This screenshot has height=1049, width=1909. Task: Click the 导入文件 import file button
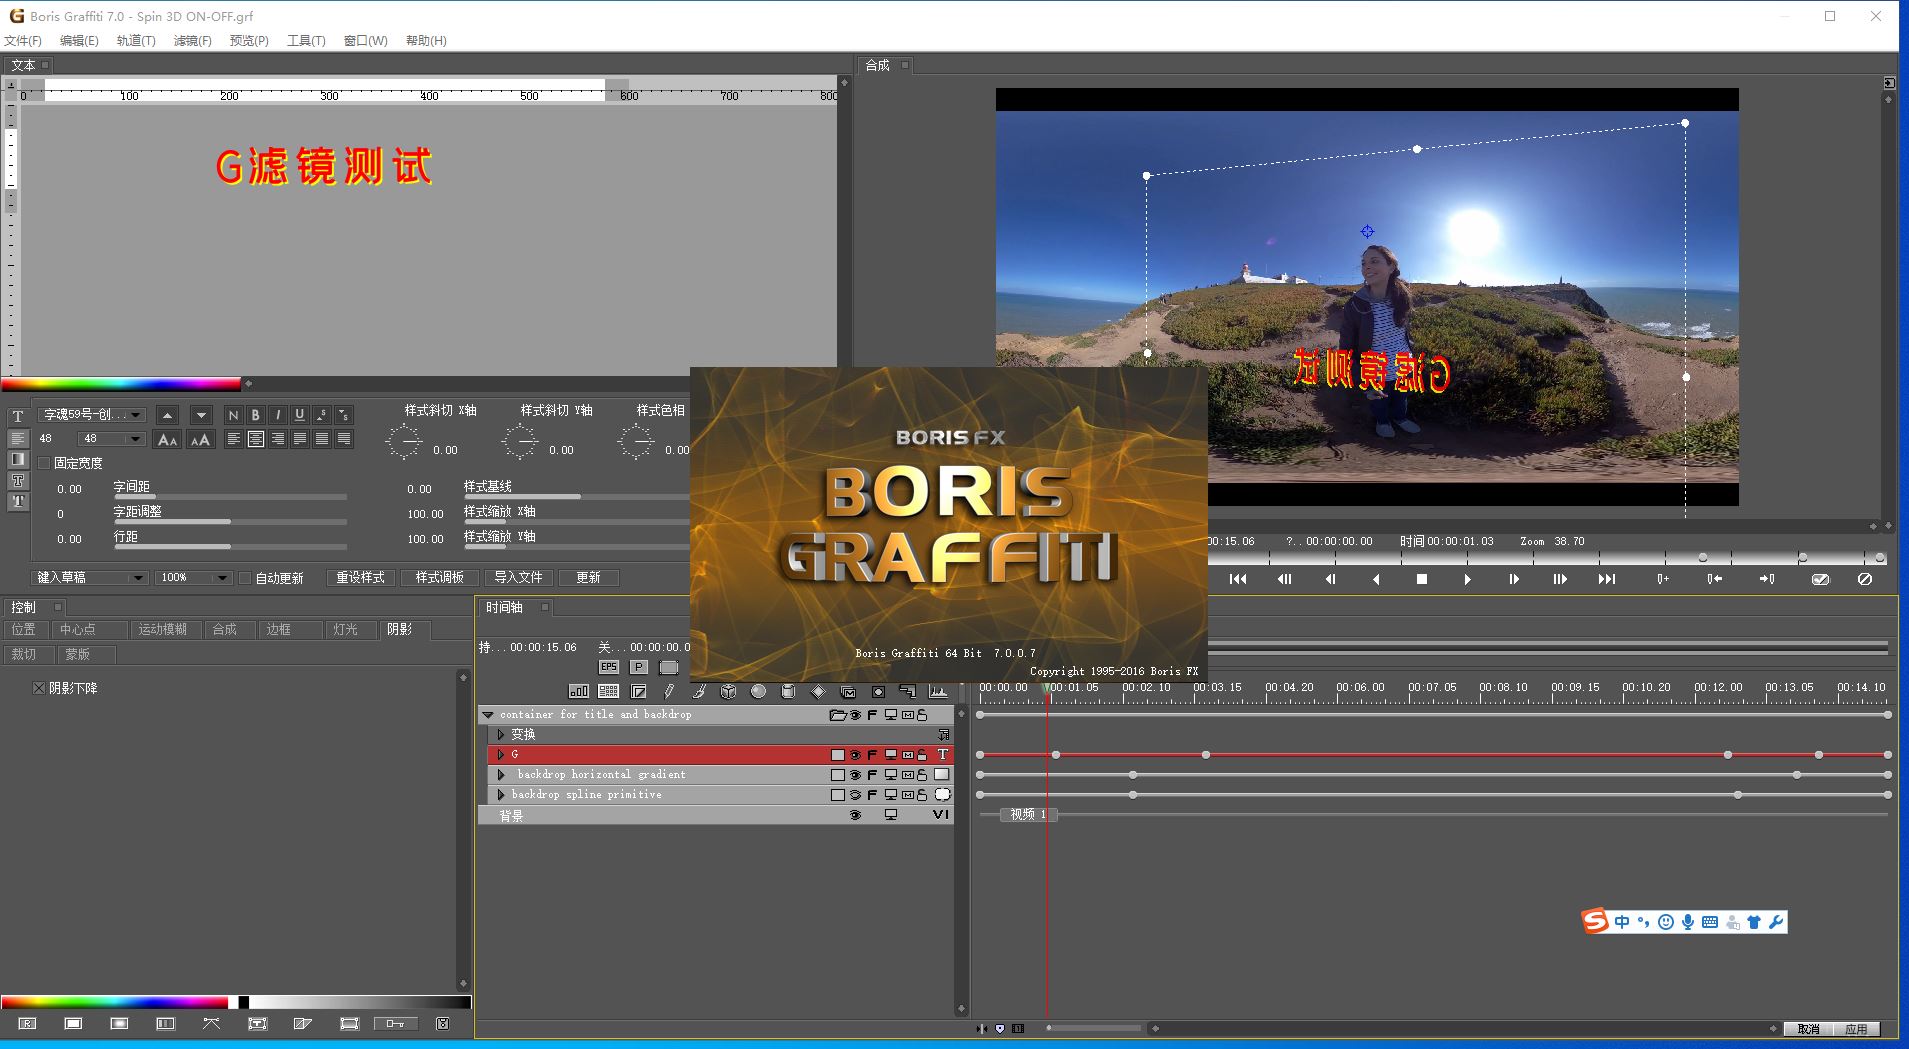[518, 578]
